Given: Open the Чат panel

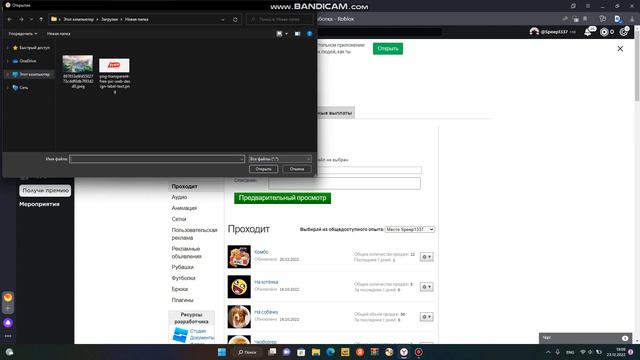Looking at the screenshot, I should click(x=584, y=338).
